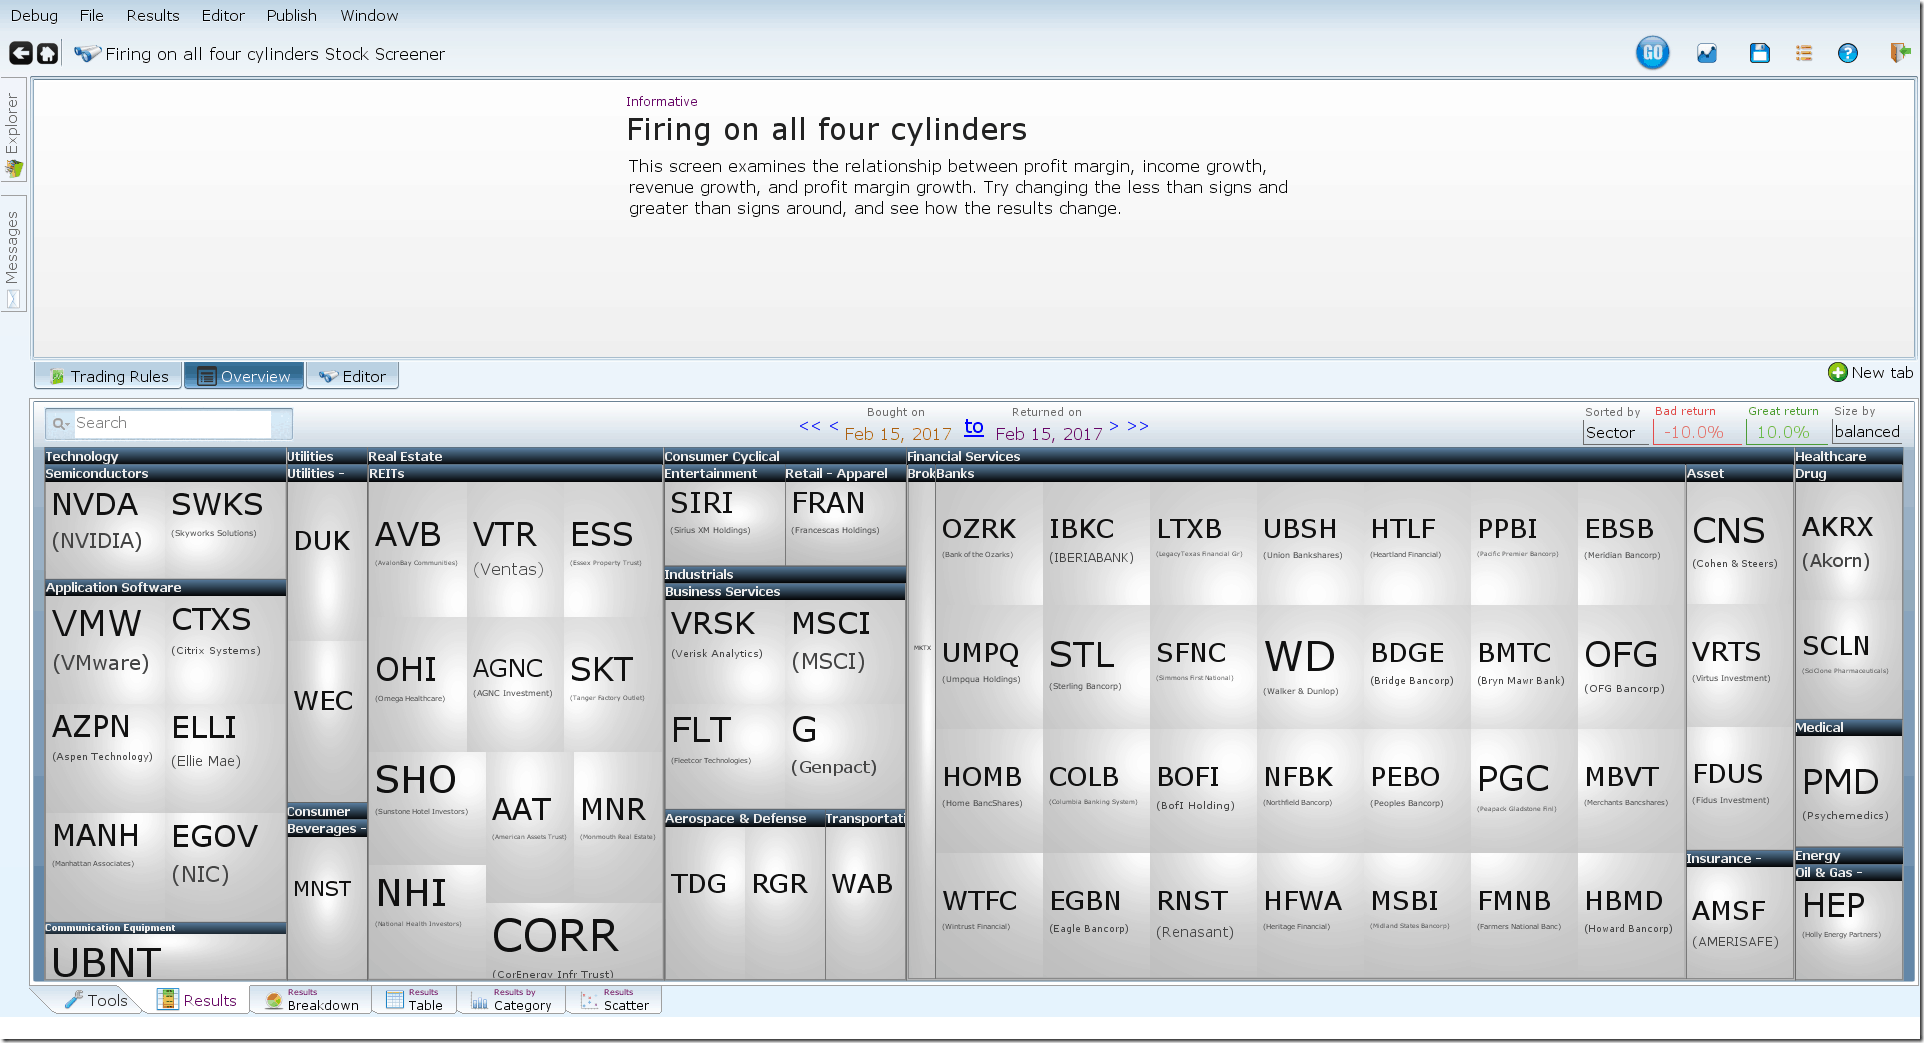The image size is (1924, 1043).
Task: Click the Bought on date Feb 15, 2017
Action: coord(898,434)
